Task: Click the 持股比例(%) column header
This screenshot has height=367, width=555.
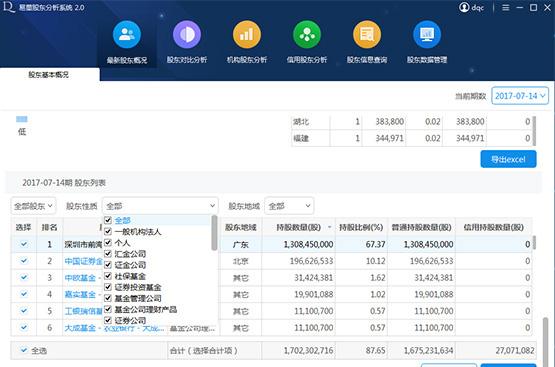Action: tap(361, 227)
